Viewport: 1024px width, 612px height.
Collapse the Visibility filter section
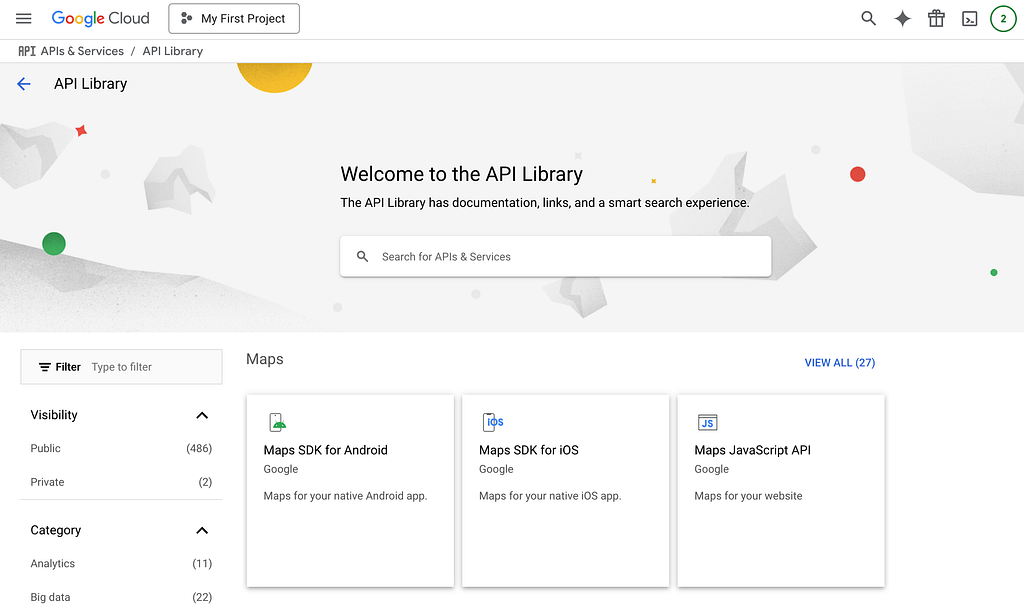[x=202, y=415]
